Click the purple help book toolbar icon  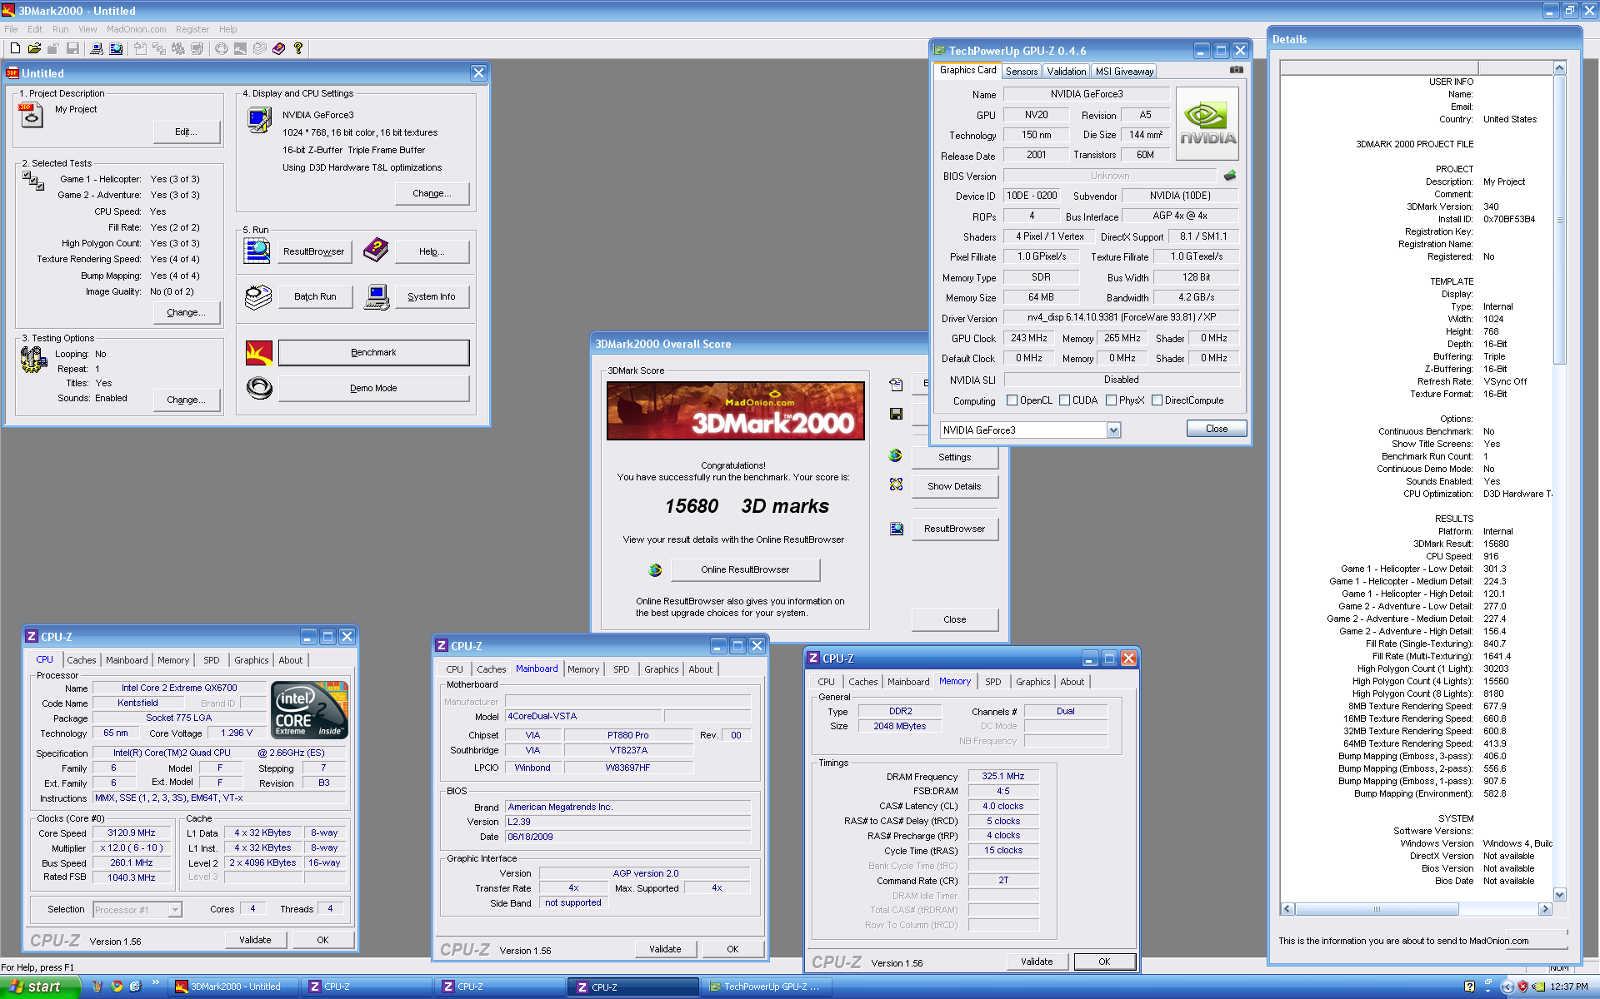pos(279,48)
